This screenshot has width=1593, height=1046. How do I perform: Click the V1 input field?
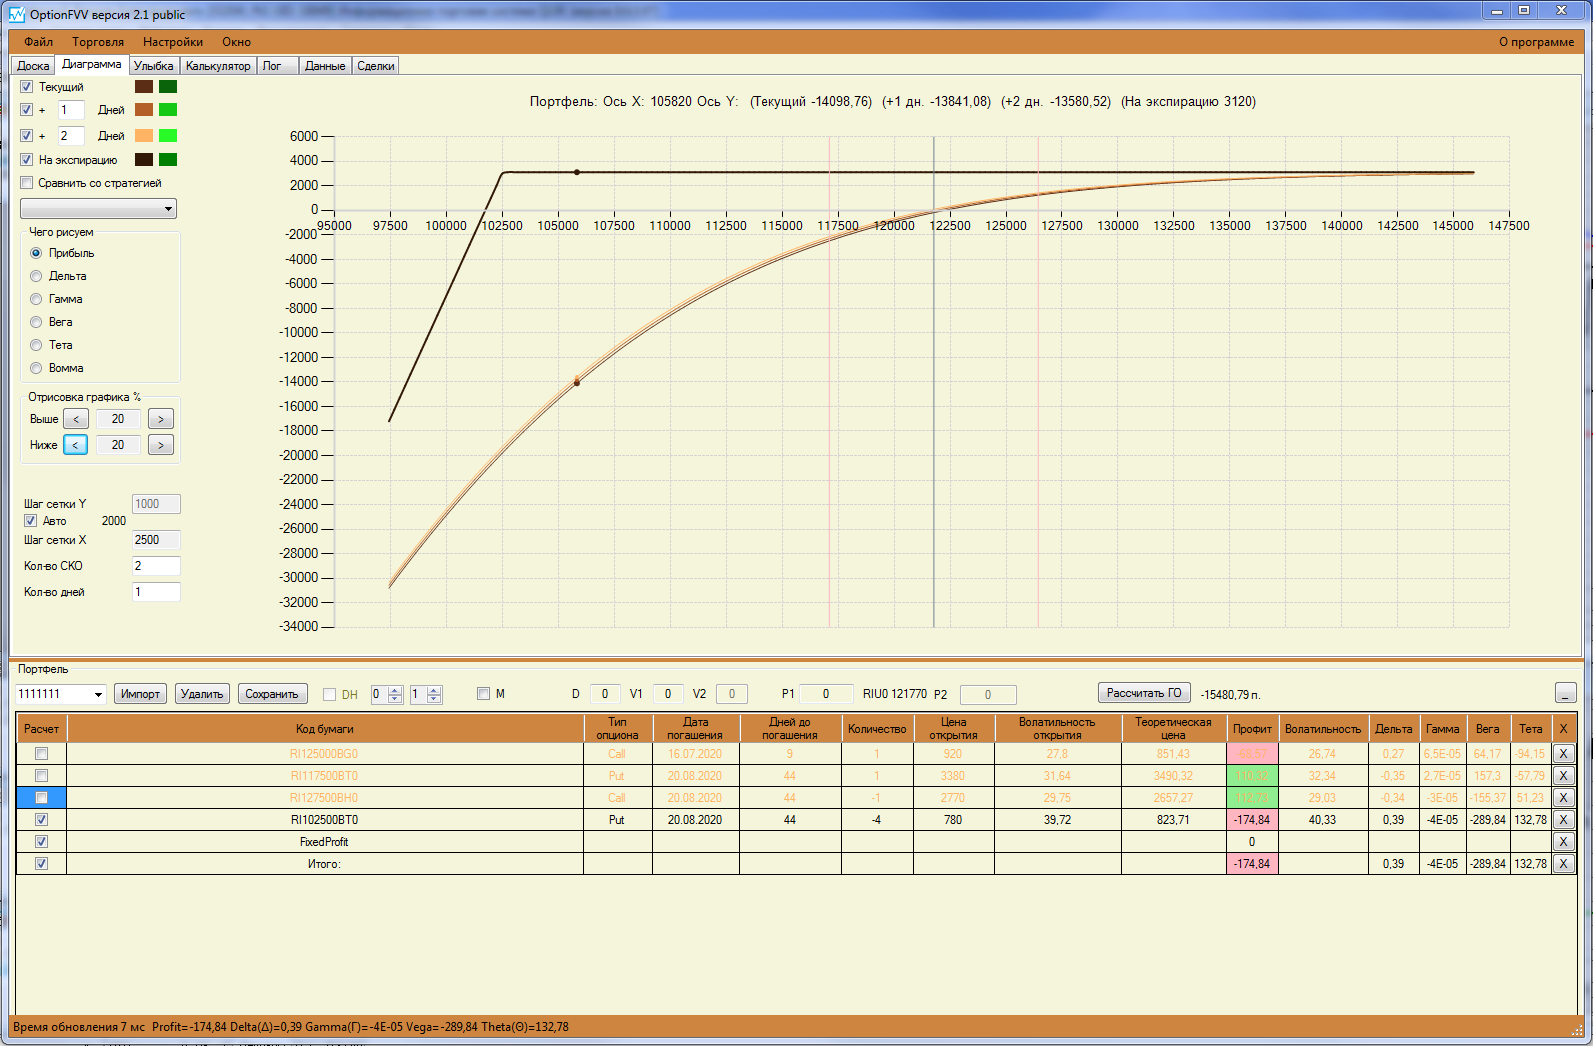pos(668,694)
